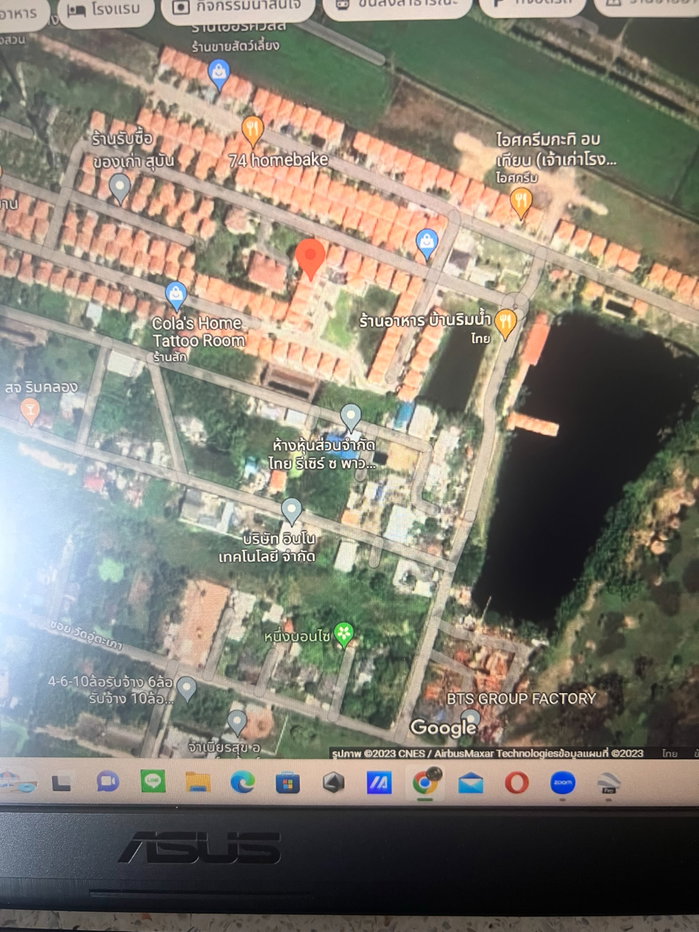The height and width of the screenshot is (932, 699).
Task: Open Zoom from the taskbar
Action: point(562,783)
